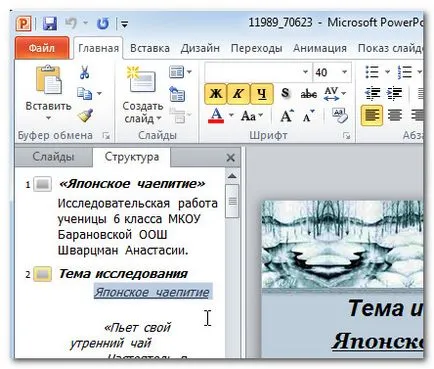The width and height of the screenshot is (434, 369).
Task: Click the Undo arrow in Quick Access
Action: [x=71, y=24]
